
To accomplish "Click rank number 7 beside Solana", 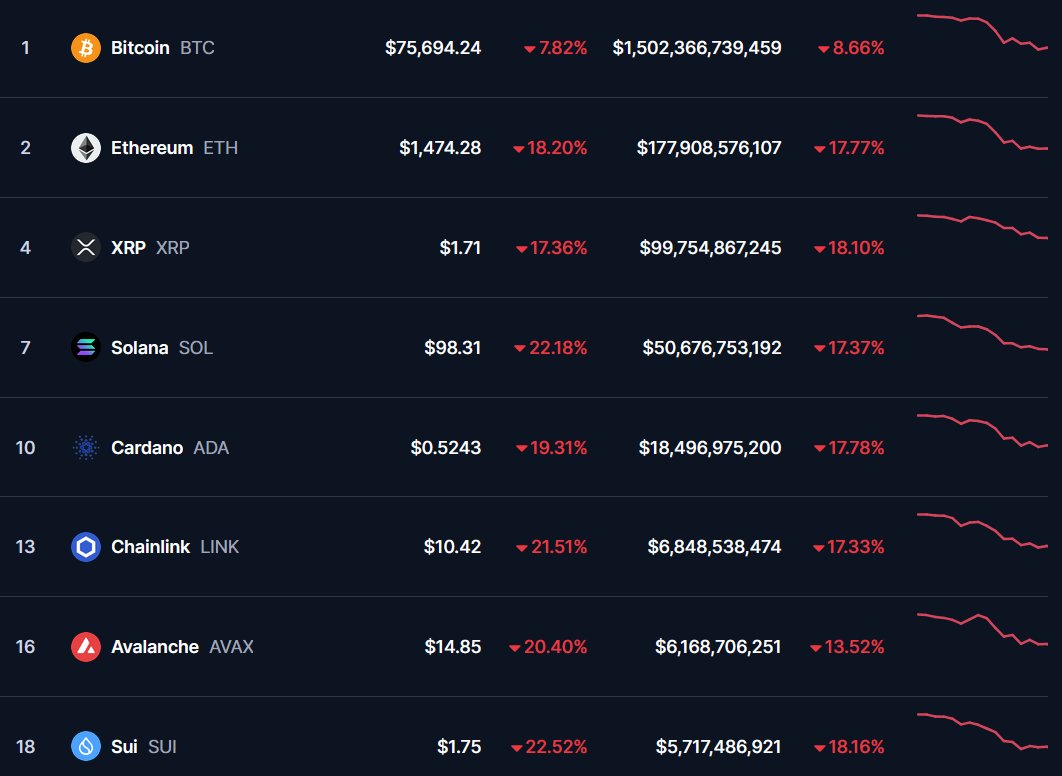I will click(25, 347).
